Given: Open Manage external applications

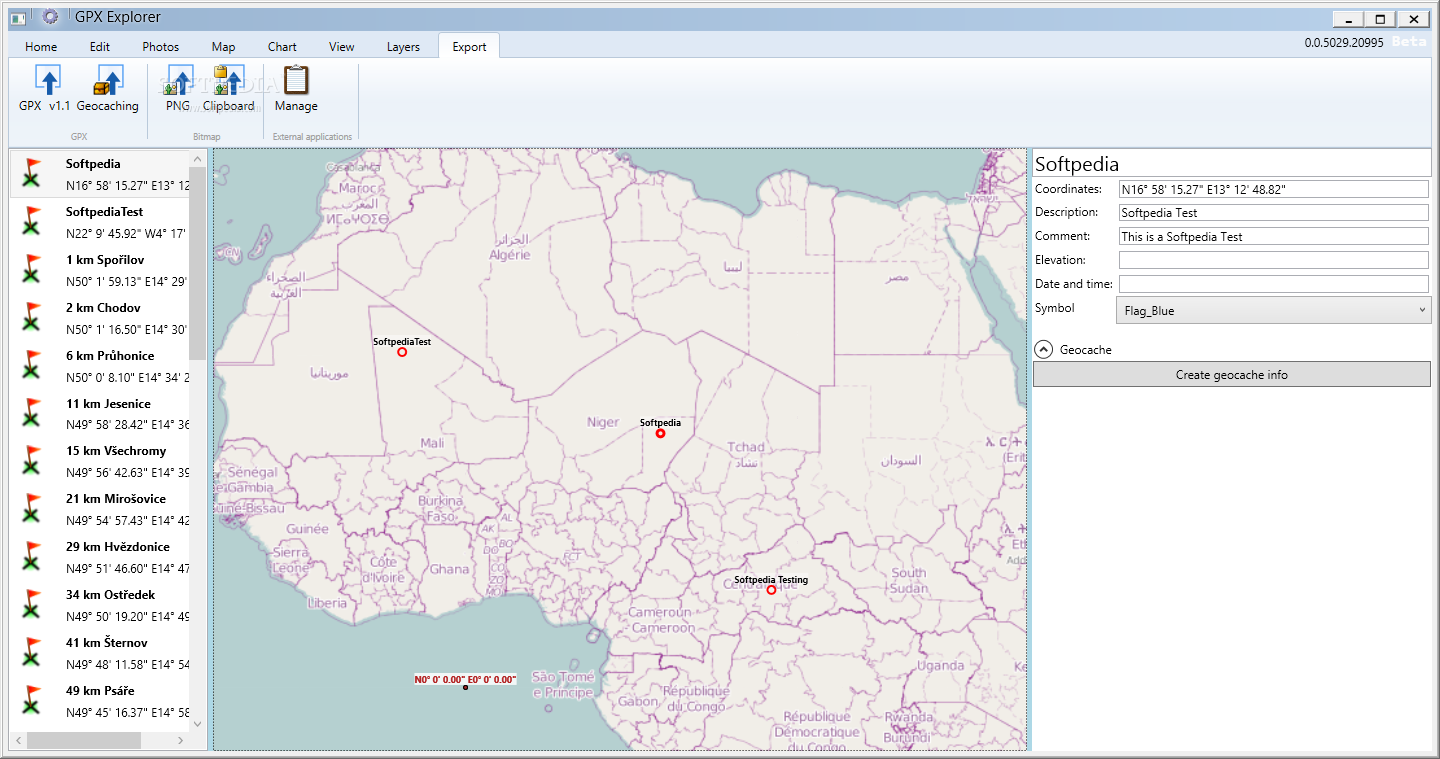Looking at the screenshot, I should coord(296,89).
